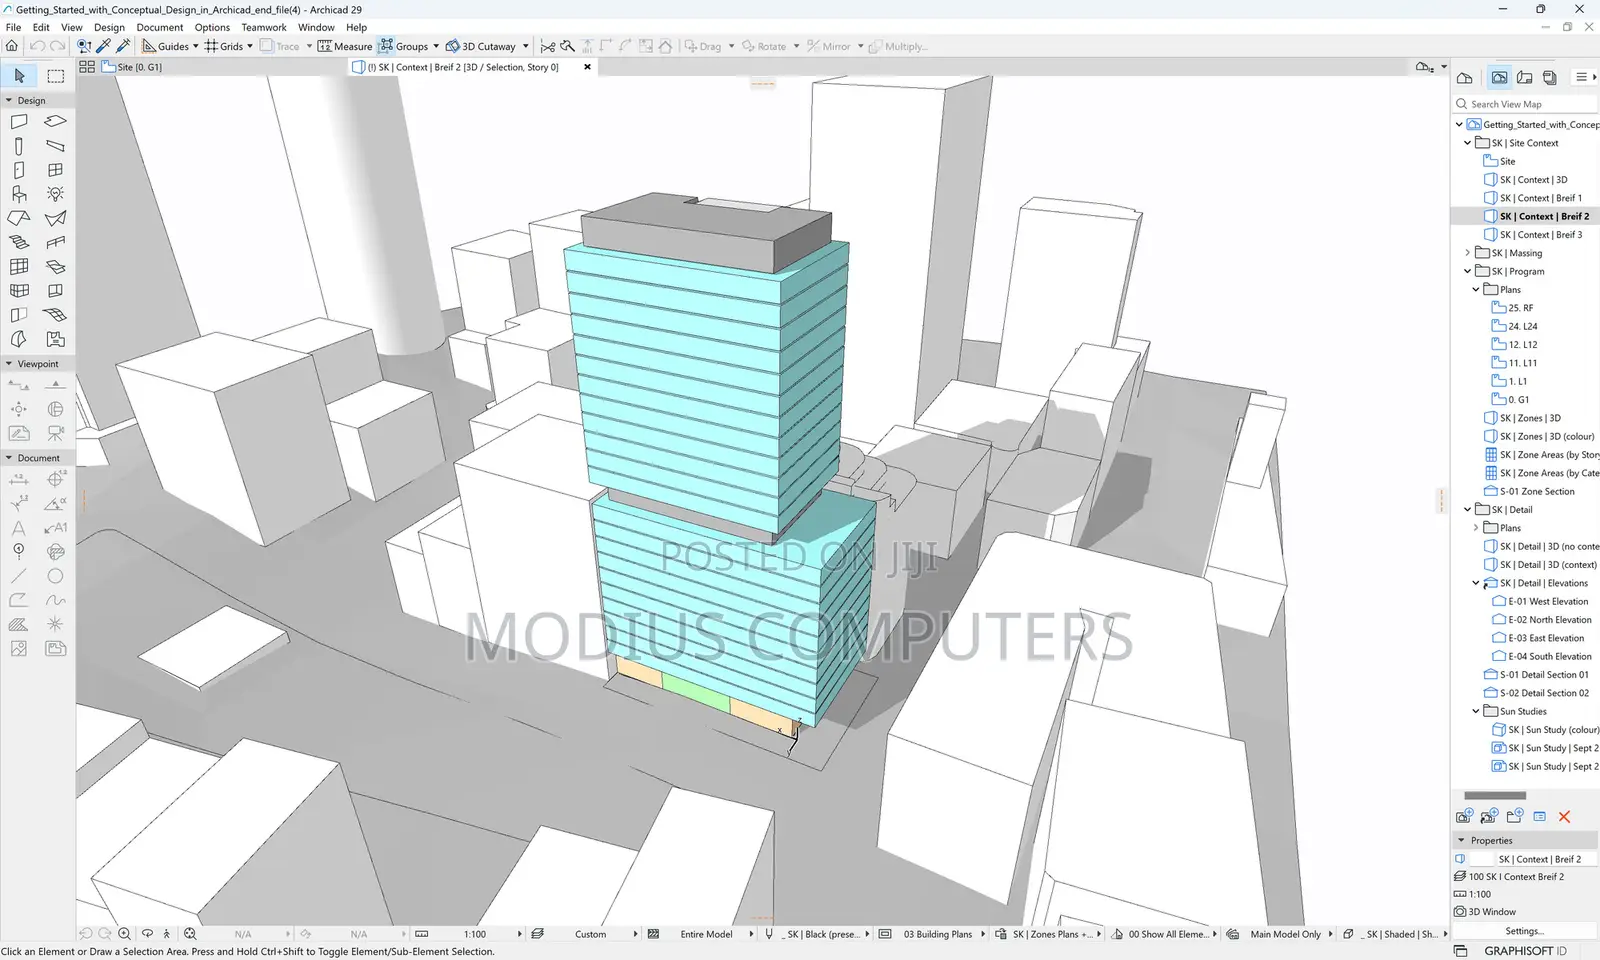Image resolution: width=1600 pixels, height=960 pixels.
Task: Click the Navigator horizontal scrollbar
Action: point(1495,796)
